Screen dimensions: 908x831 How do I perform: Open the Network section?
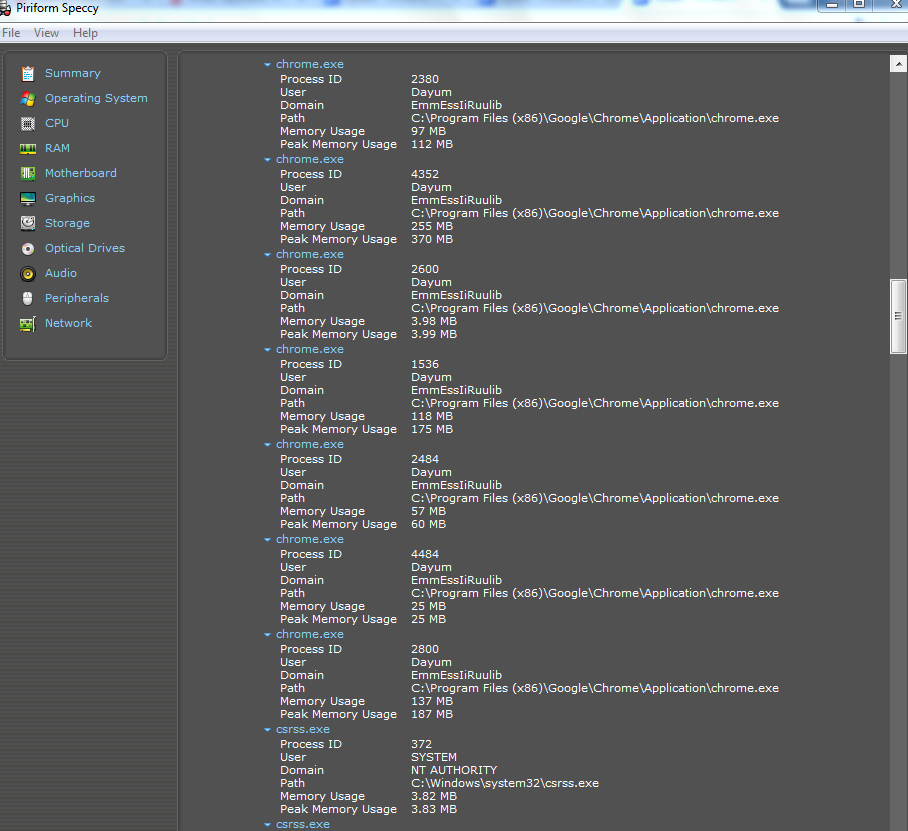(x=68, y=323)
